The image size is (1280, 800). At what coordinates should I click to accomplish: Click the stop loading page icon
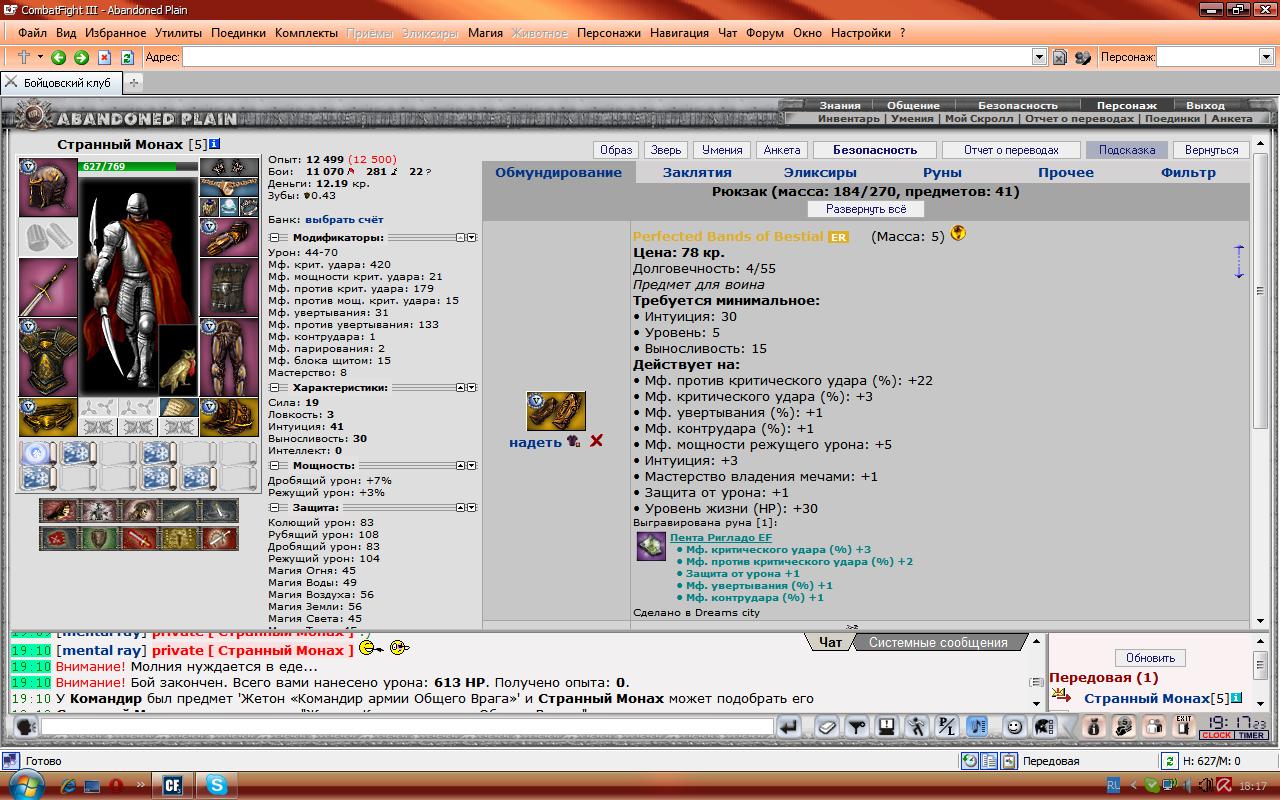click(x=104, y=58)
